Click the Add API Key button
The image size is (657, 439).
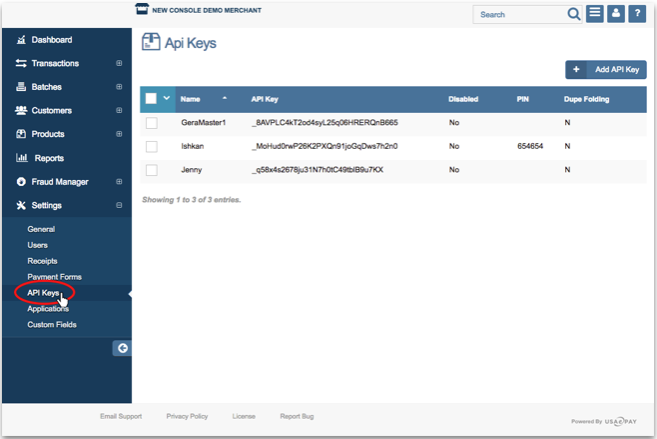[x=606, y=69]
